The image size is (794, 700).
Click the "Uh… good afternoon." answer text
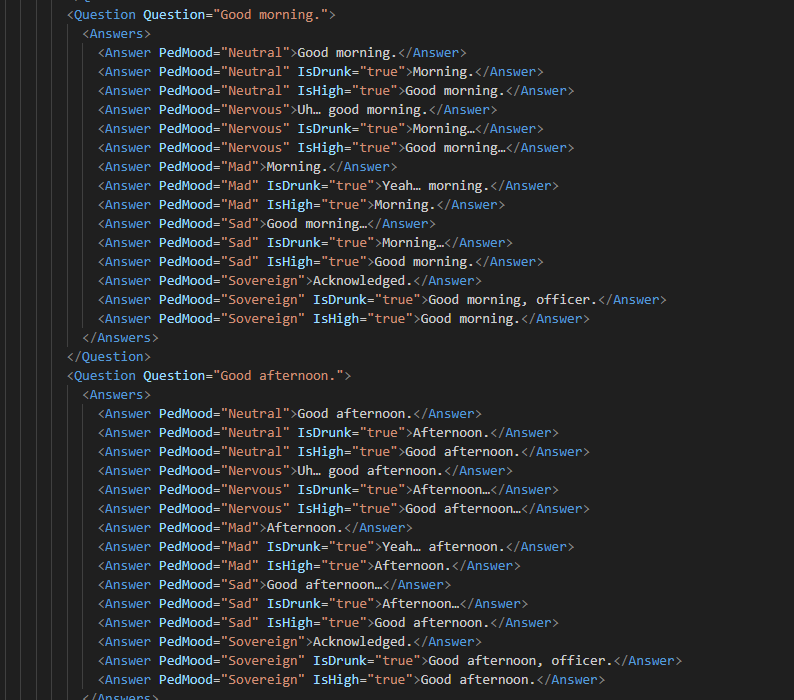(x=369, y=471)
